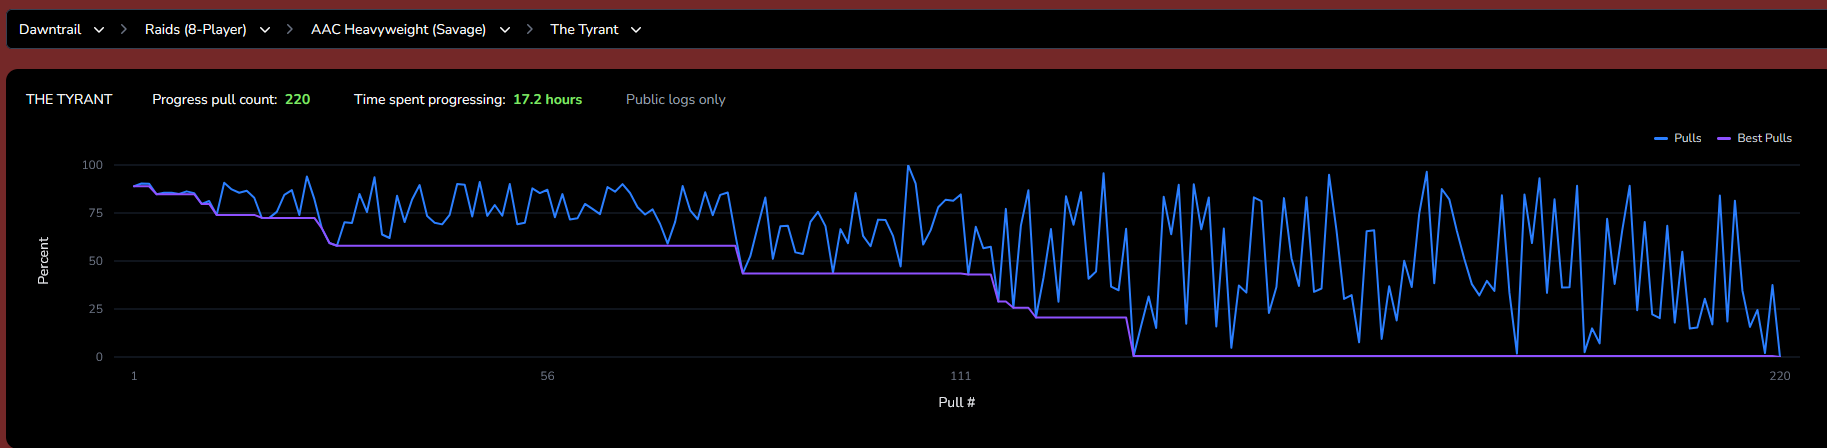Open the Dawntrail expansion dropdown
The width and height of the screenshot is (1827, 448).
(61, 30)
